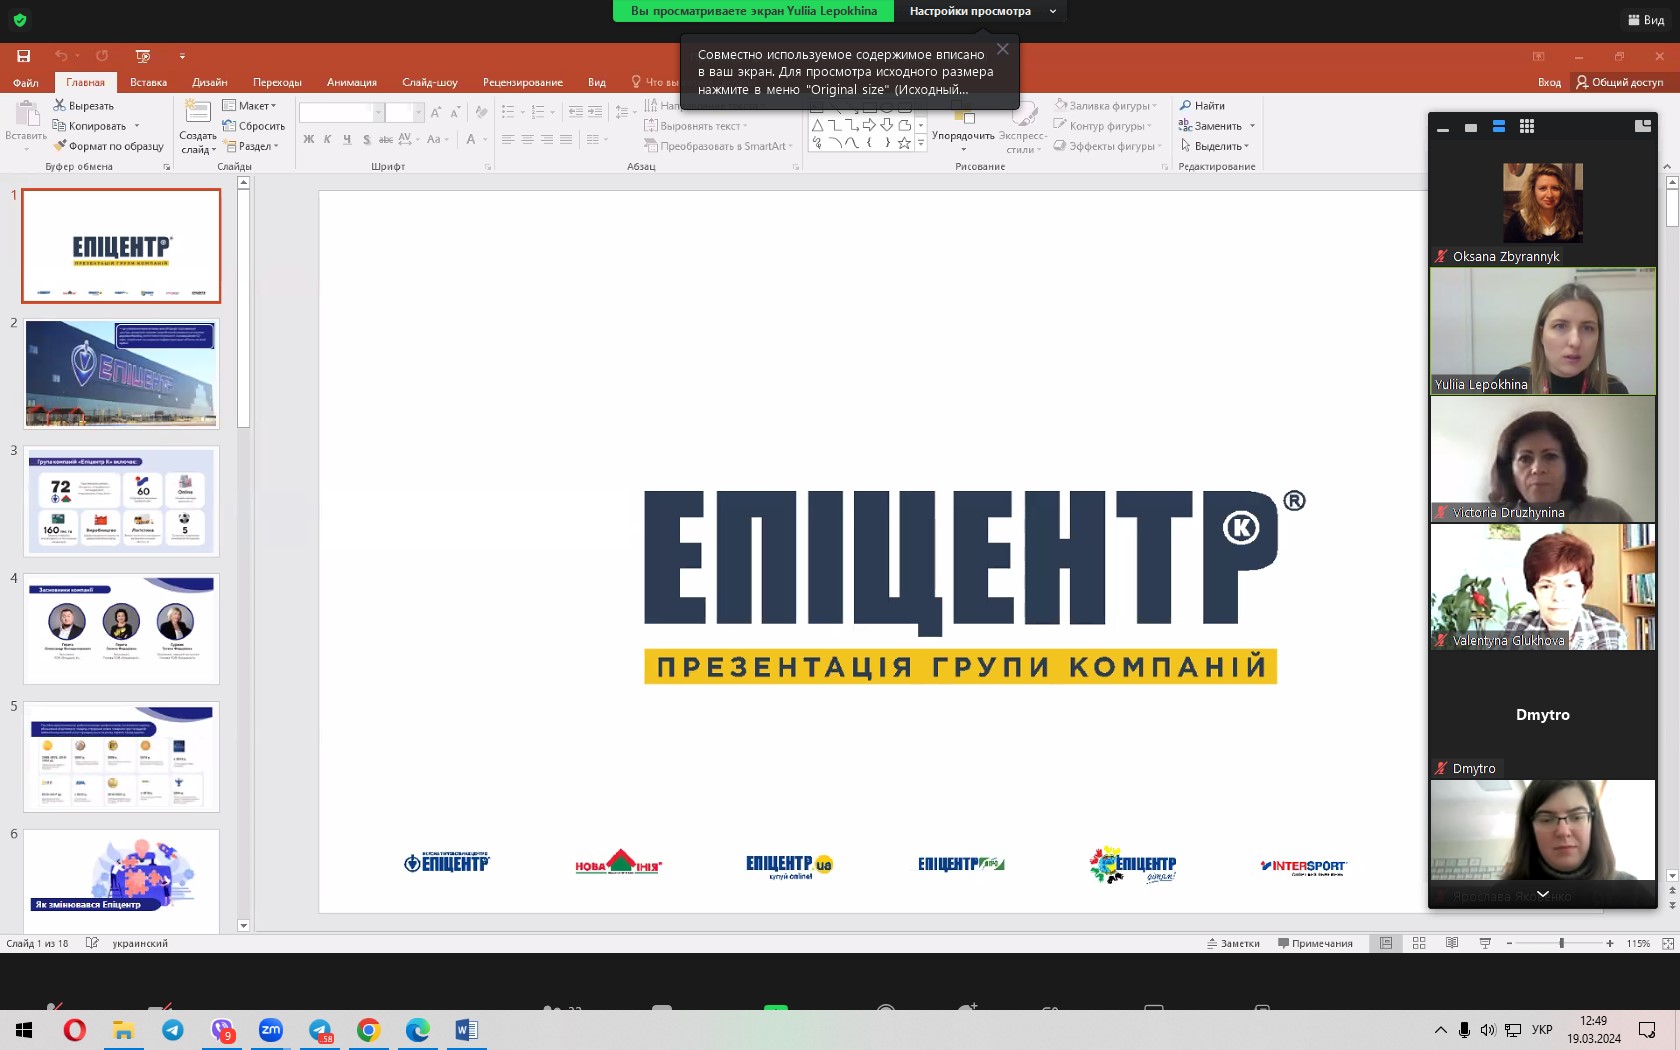Click the zoom level slider handle
The height and width of the screenshot is (1050, 1680).
(1561, 943)
